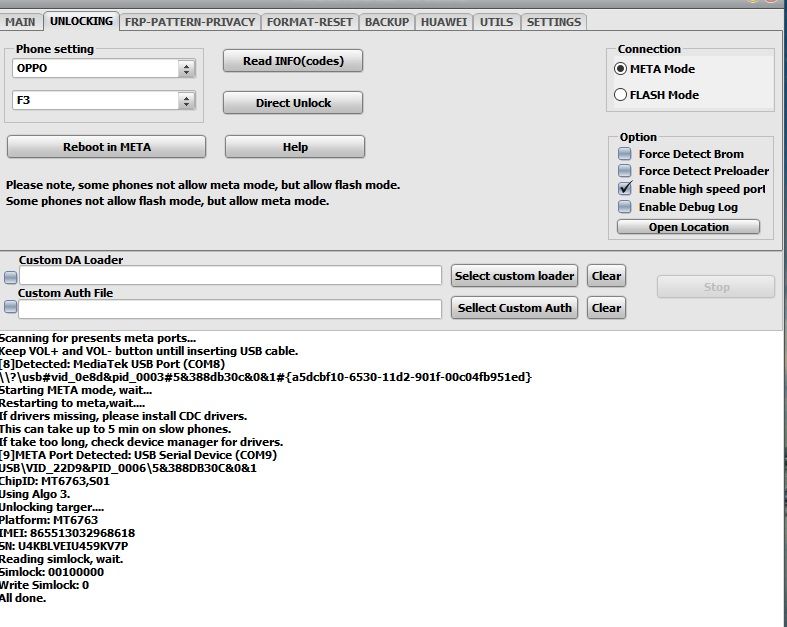Select the META Mode radio button

click(621, 69)
